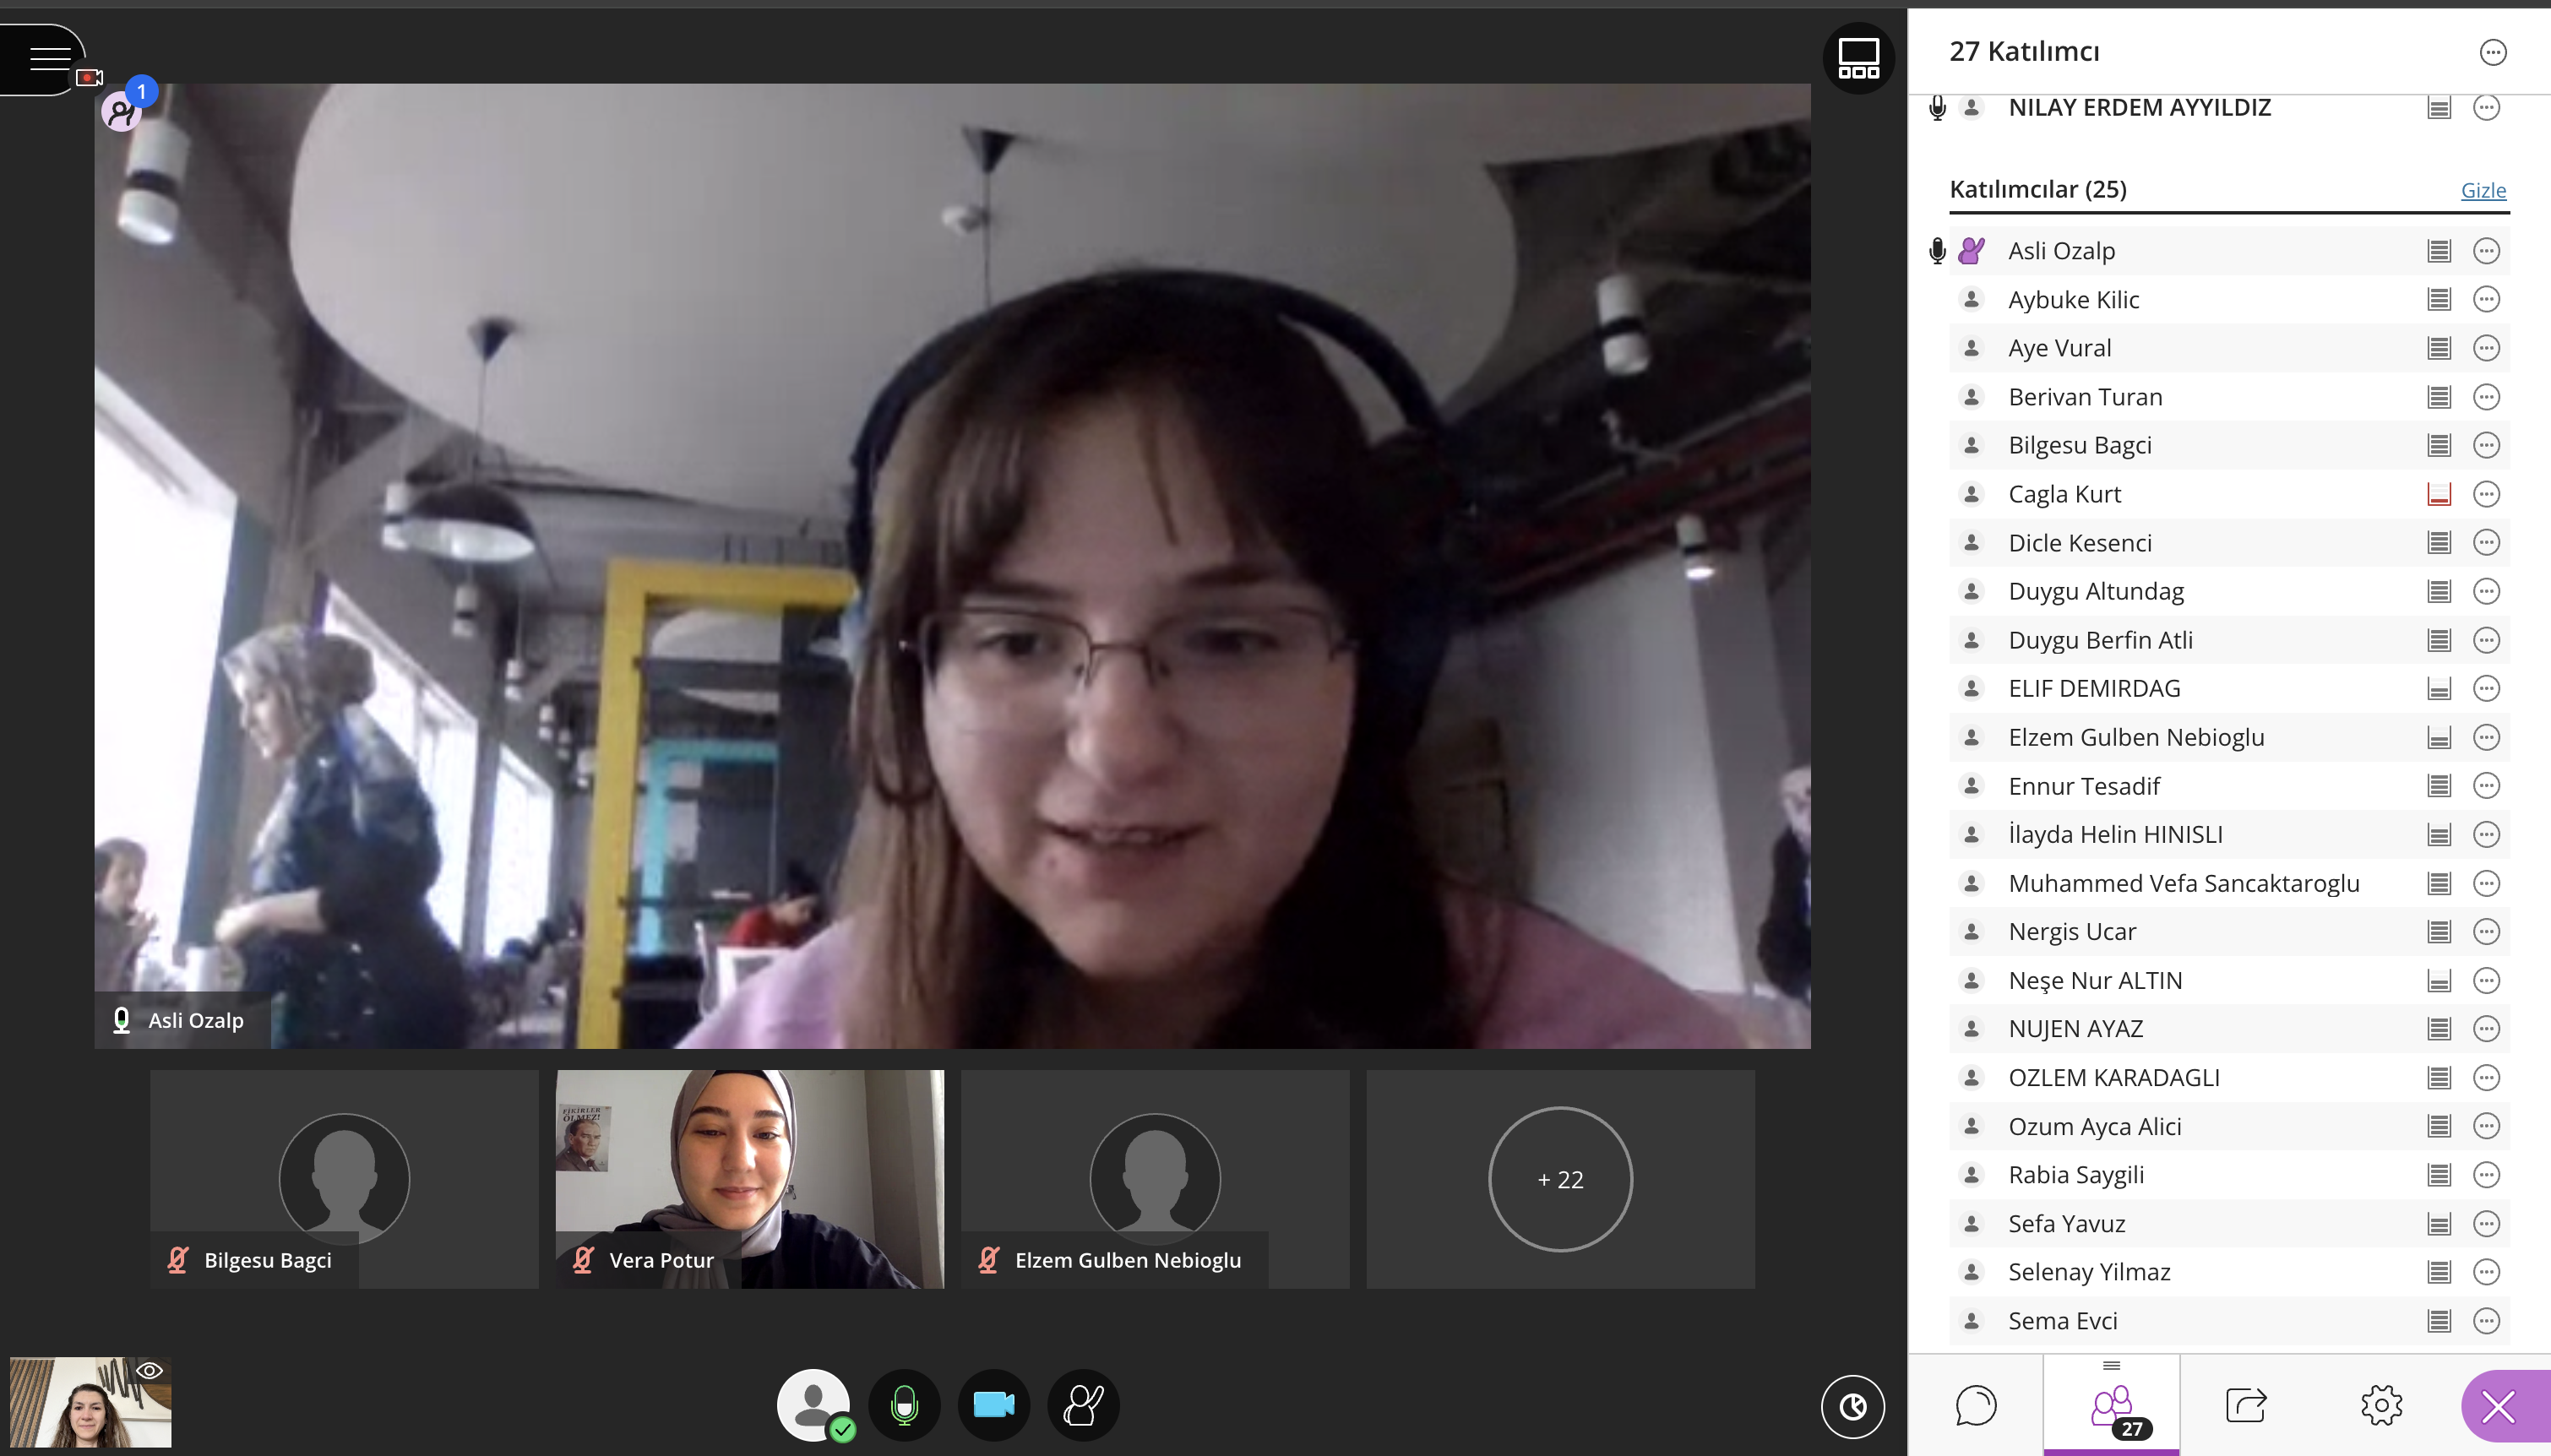Select Muhammed Vefa Sancaktaroglu in the list

(x=2229, y=883)
